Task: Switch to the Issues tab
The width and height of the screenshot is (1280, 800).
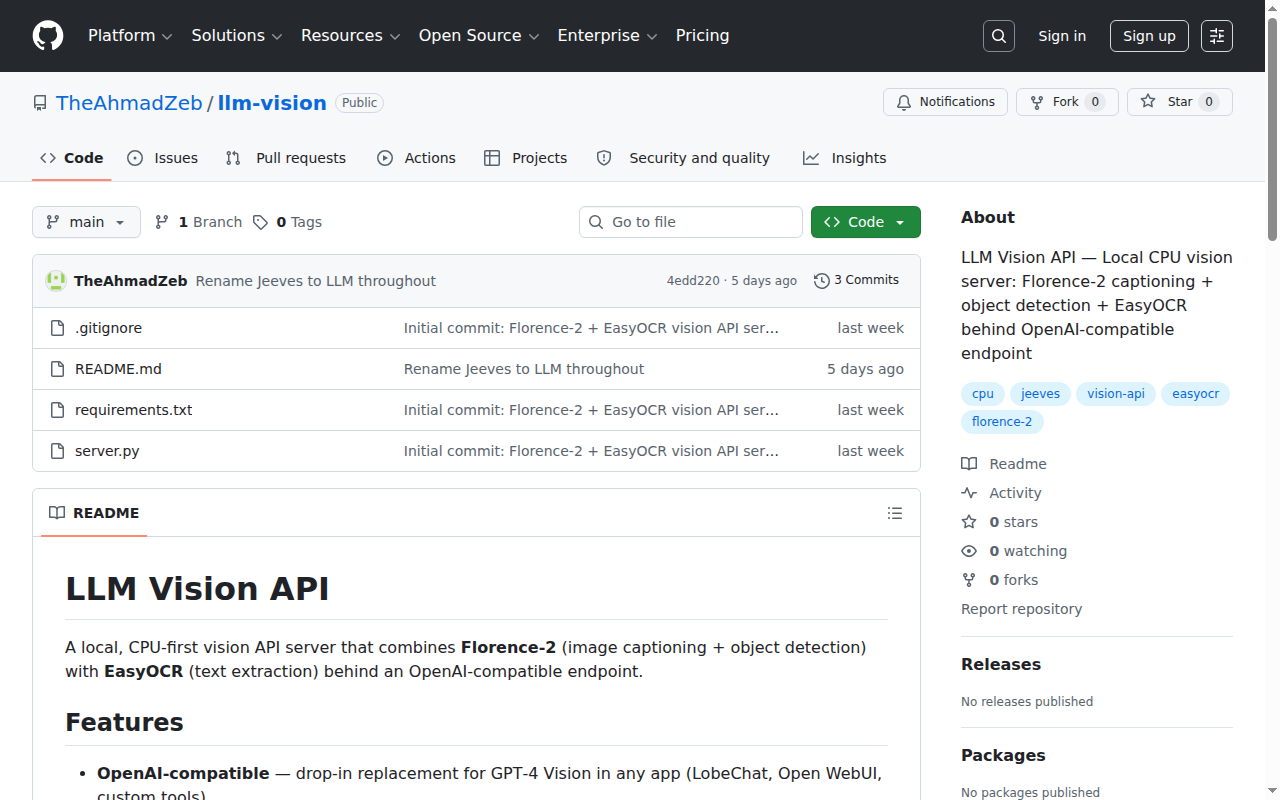Action: tap(163, 158)
